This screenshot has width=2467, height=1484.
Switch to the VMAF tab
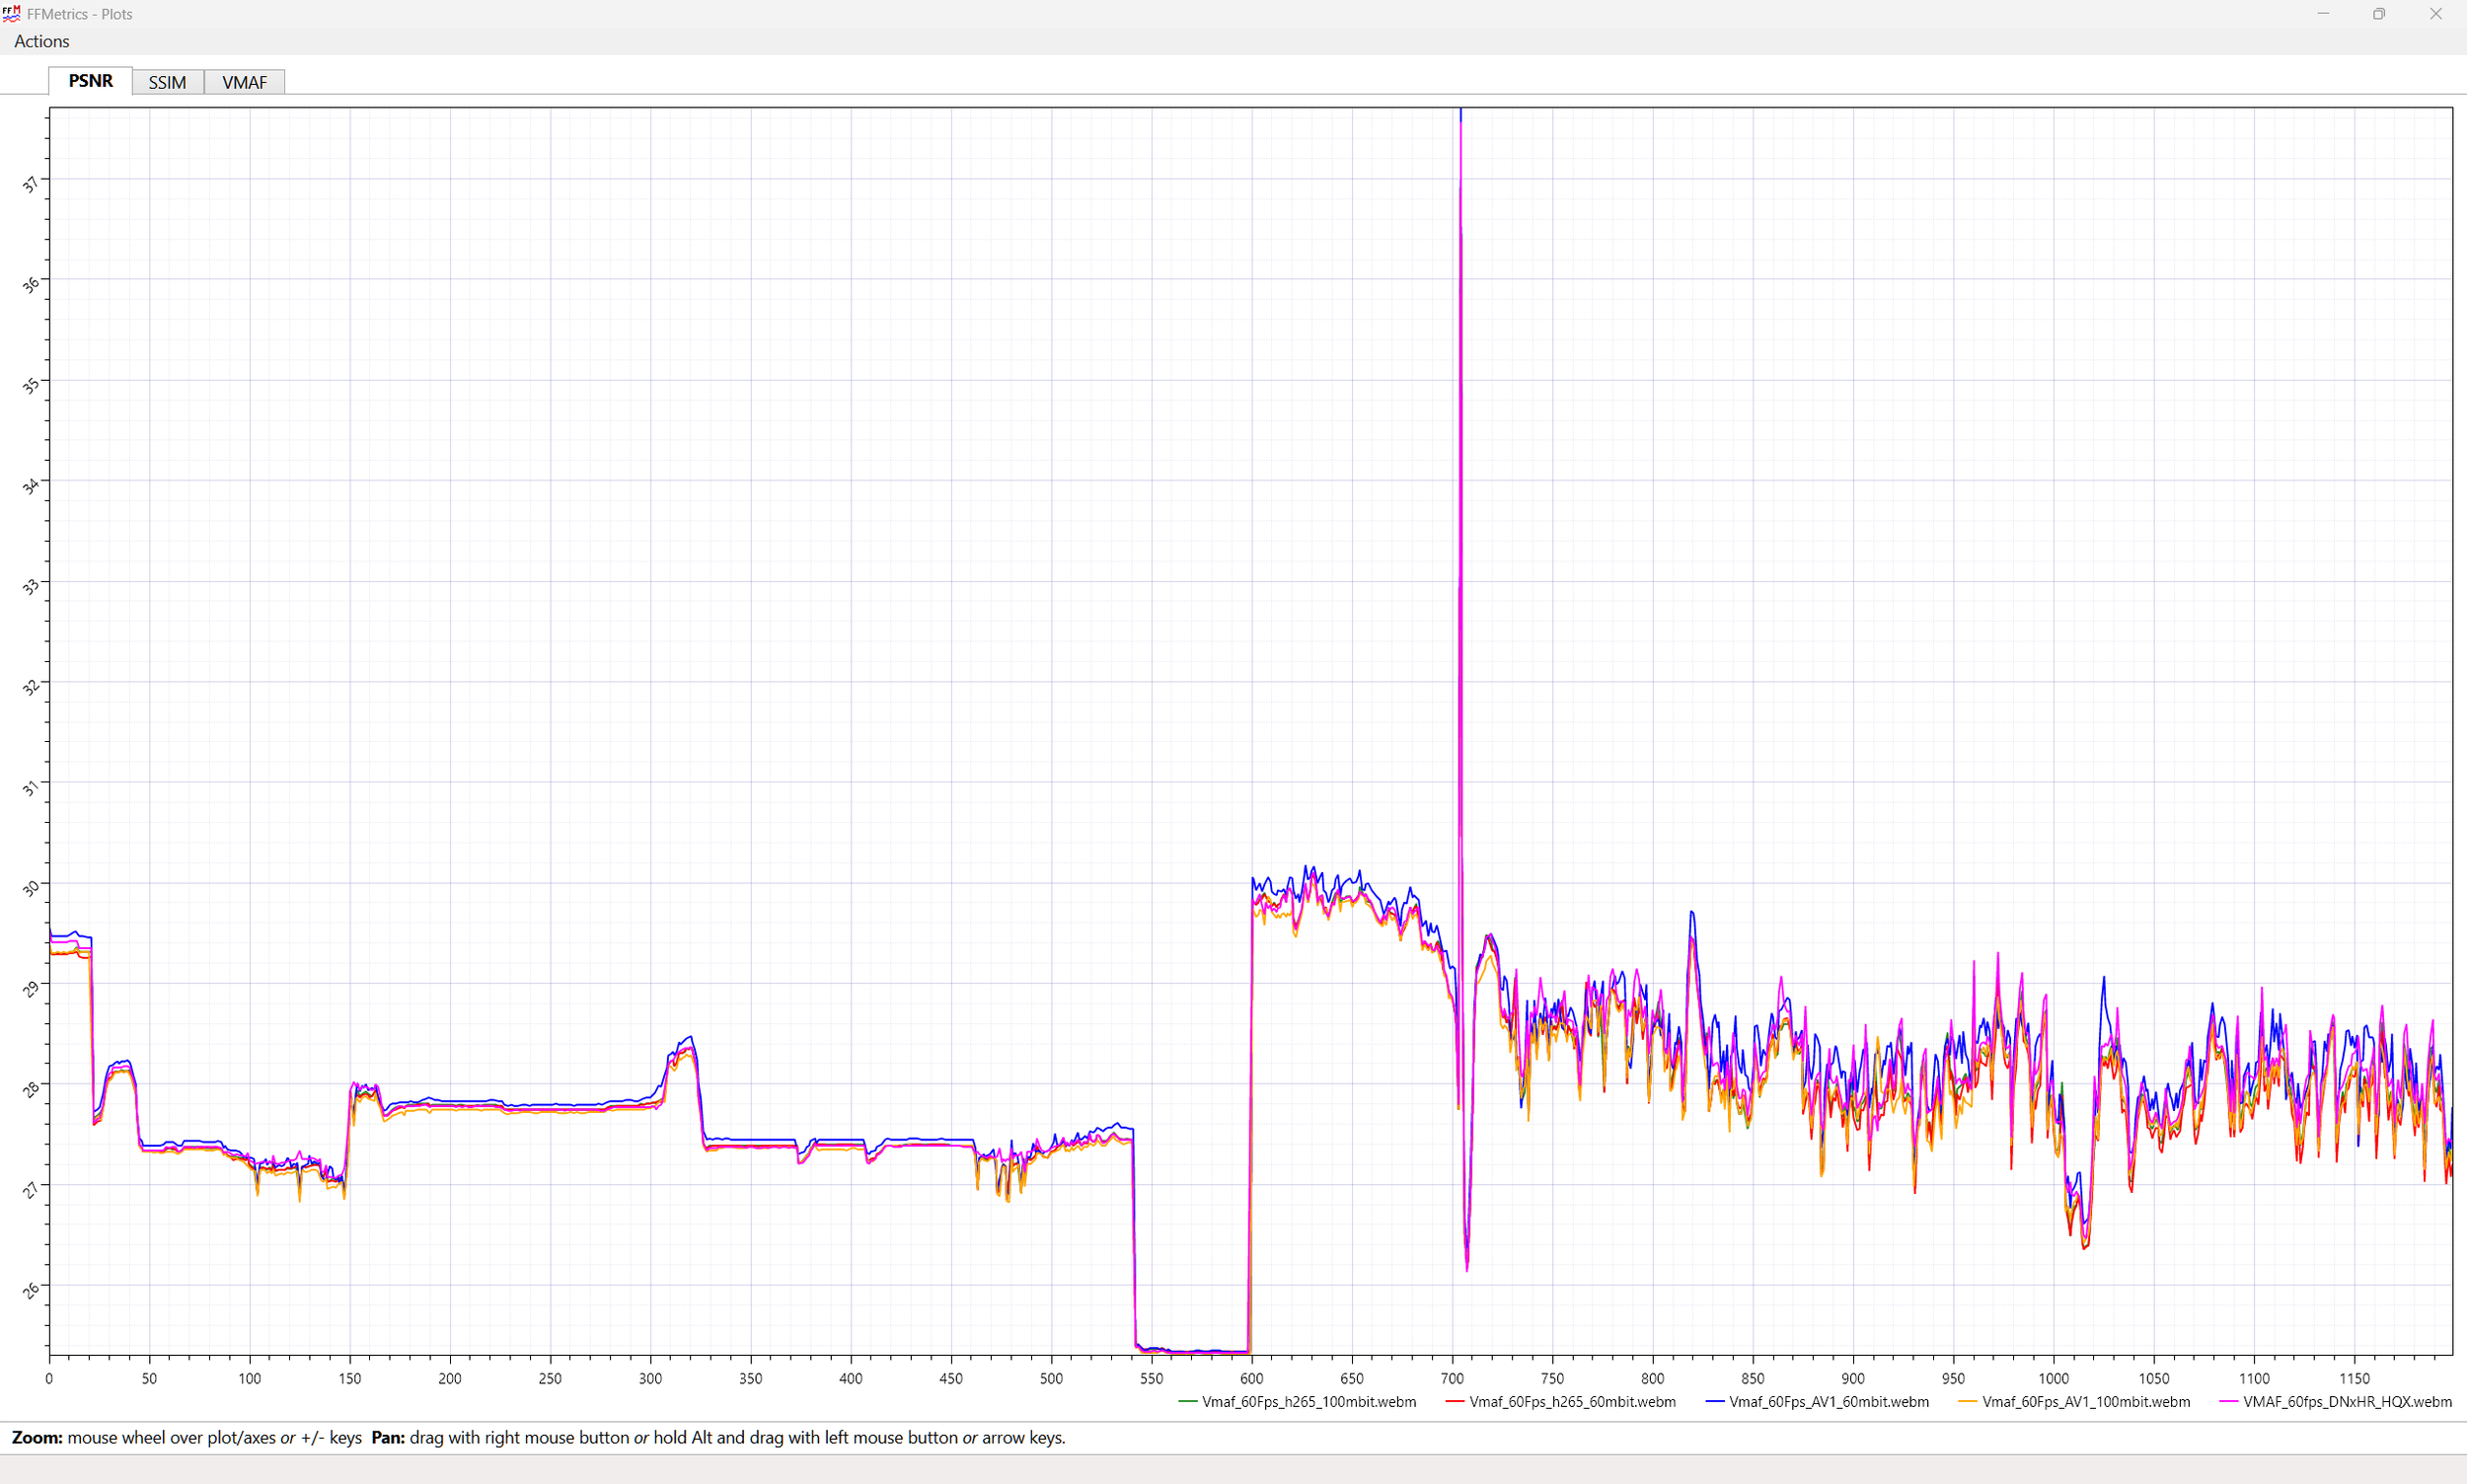(x=244, y=82)
